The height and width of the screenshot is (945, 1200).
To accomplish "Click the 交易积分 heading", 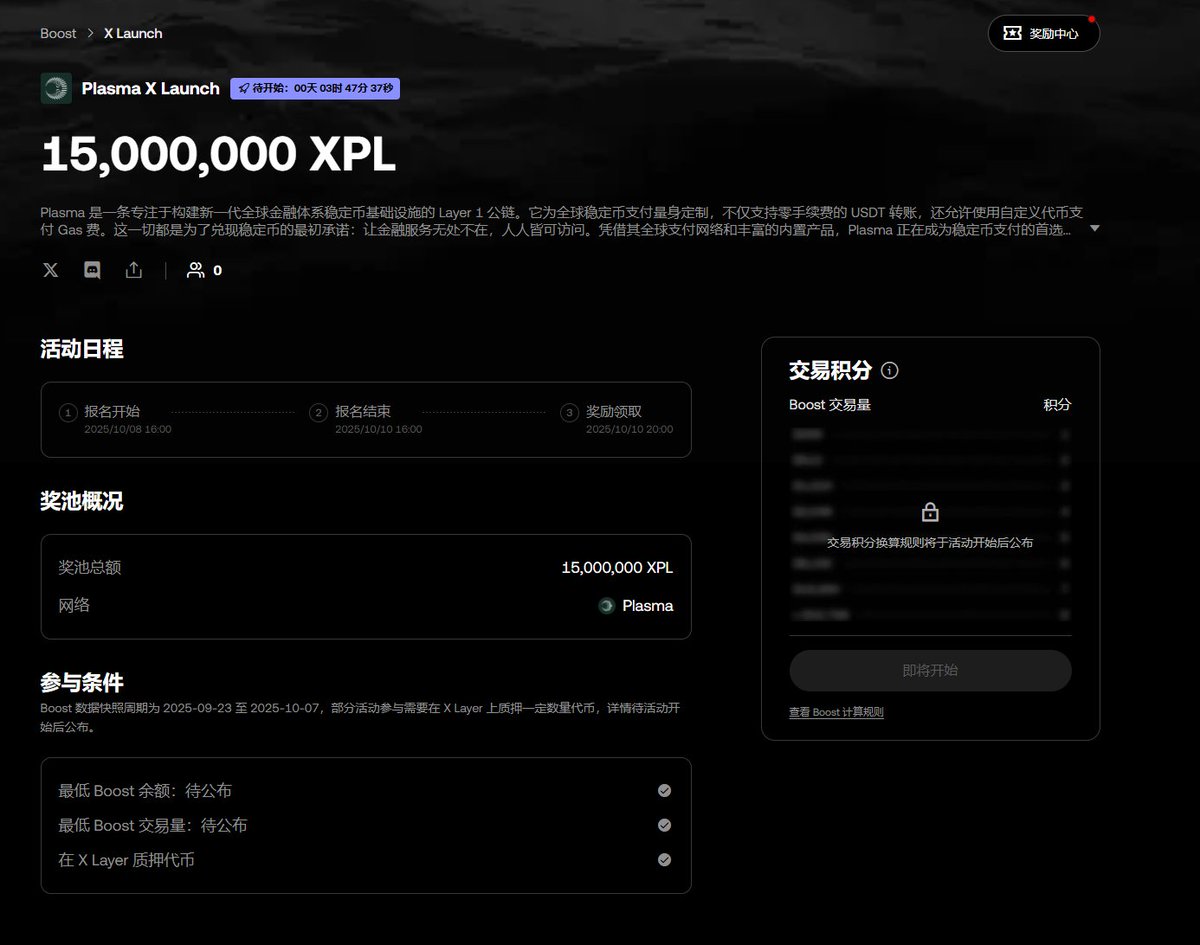I will tap(830, 370).
